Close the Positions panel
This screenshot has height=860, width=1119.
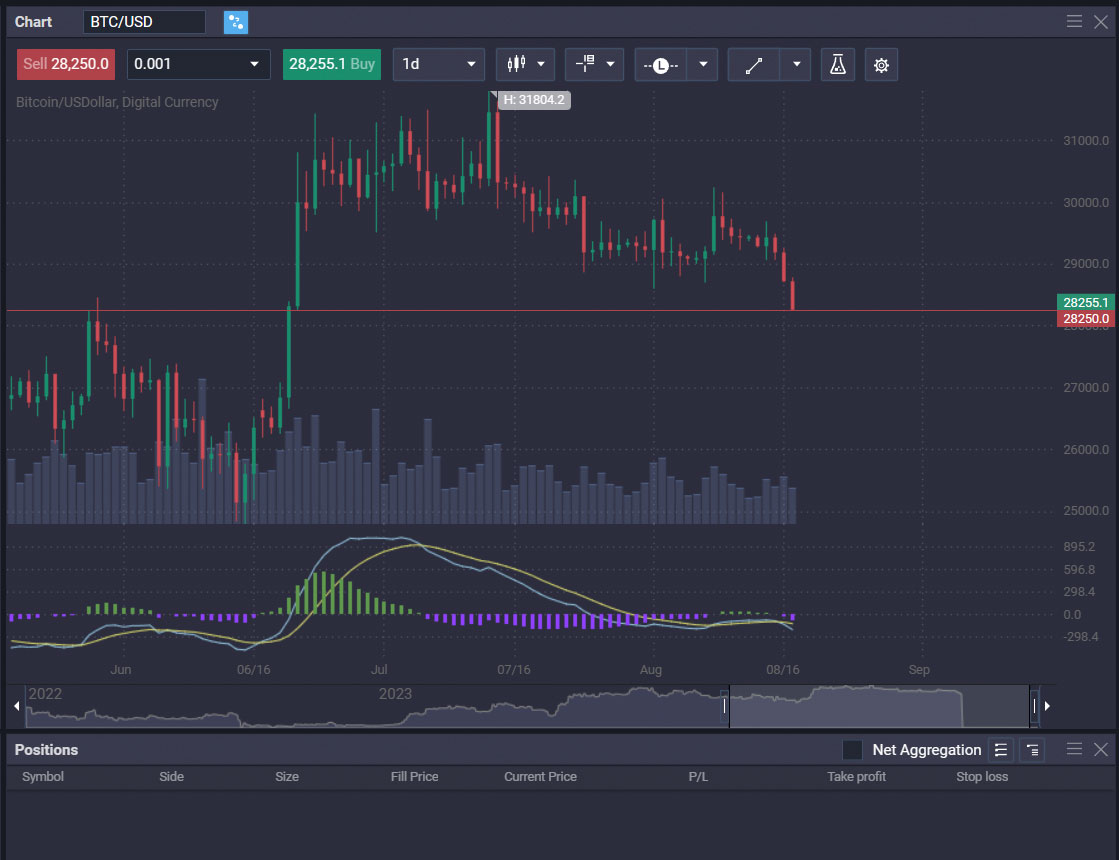point(1101,749)
